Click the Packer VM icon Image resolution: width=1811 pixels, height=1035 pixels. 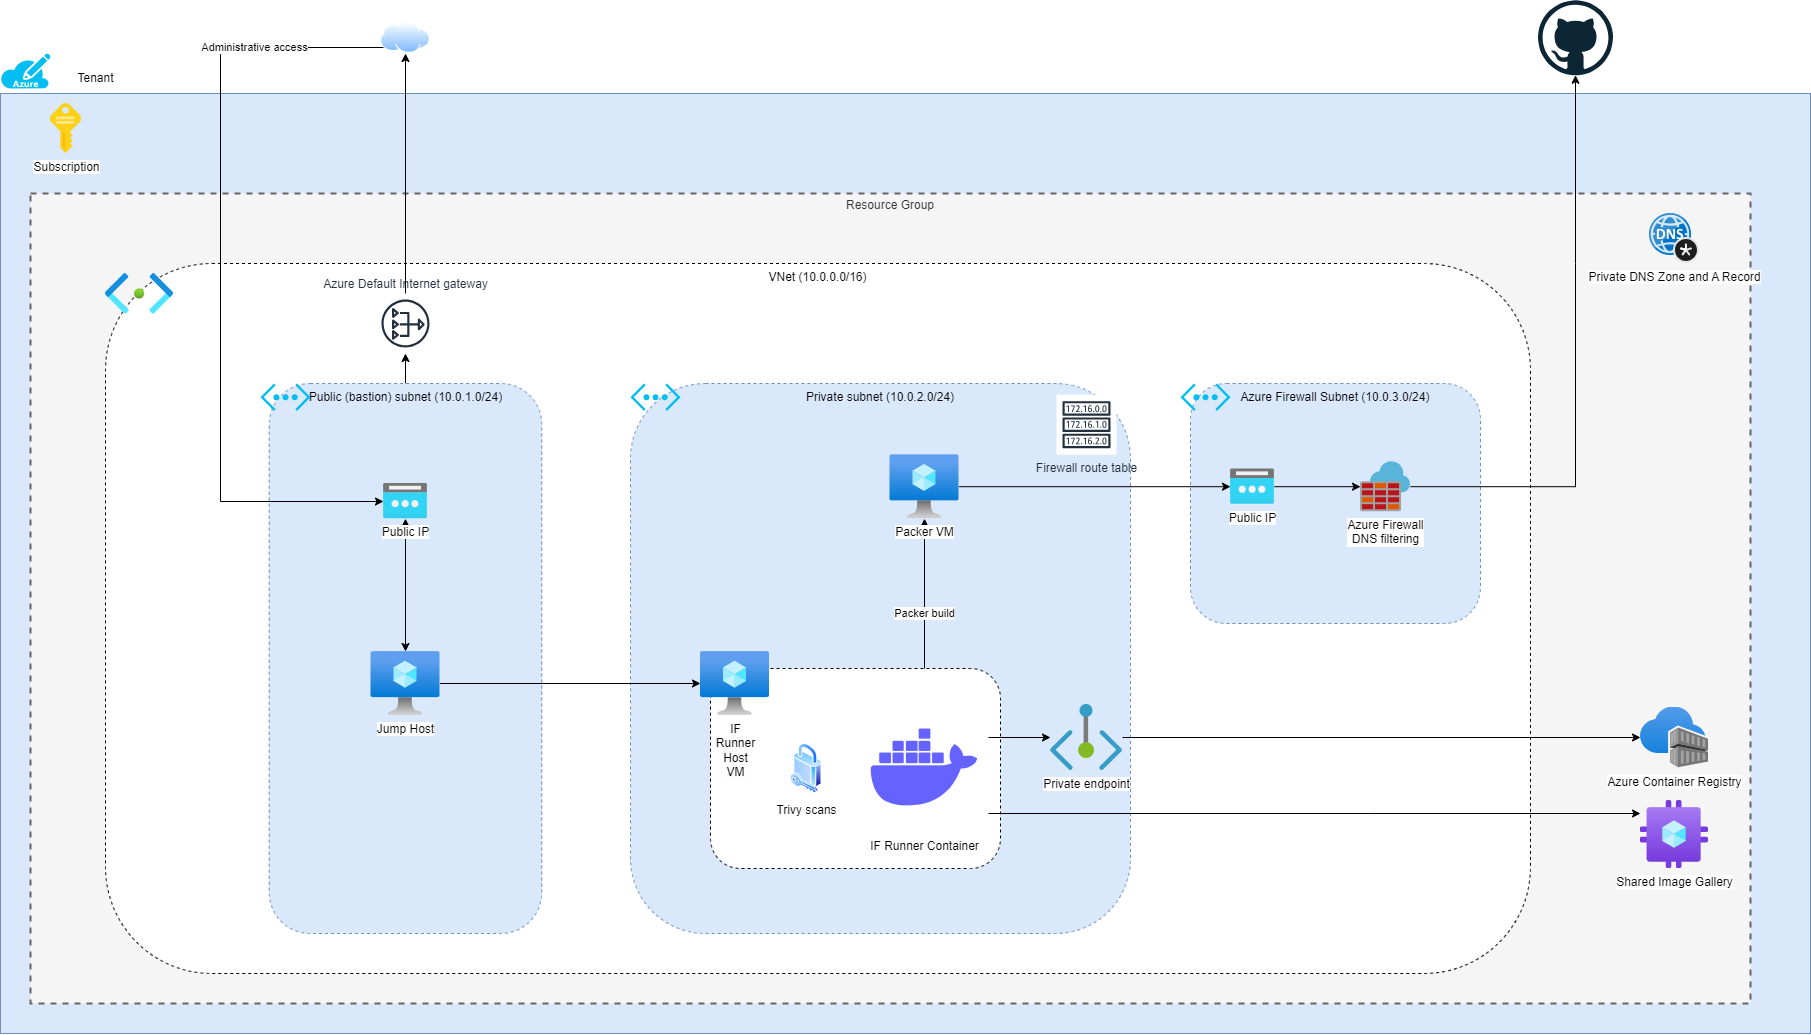pos(924,486)
